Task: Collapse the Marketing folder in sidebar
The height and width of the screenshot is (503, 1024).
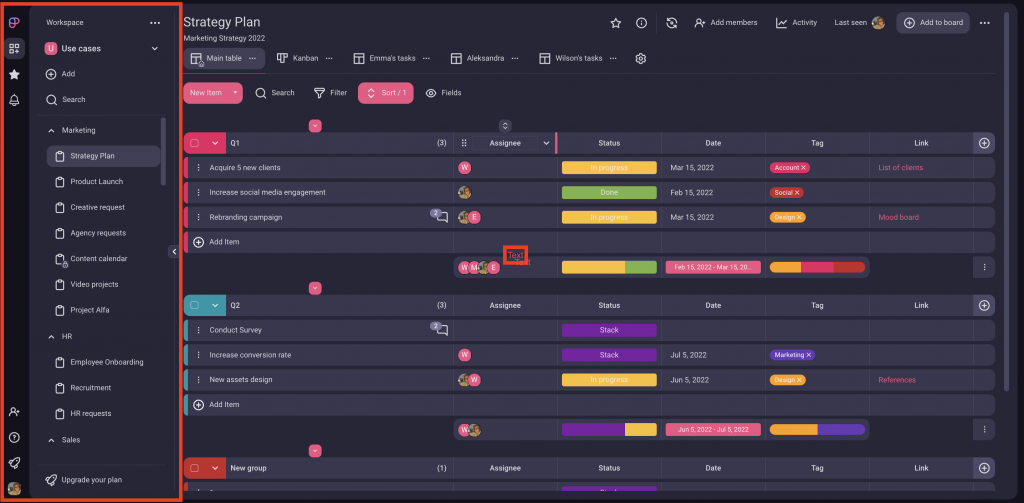Action: pos(52,130)
